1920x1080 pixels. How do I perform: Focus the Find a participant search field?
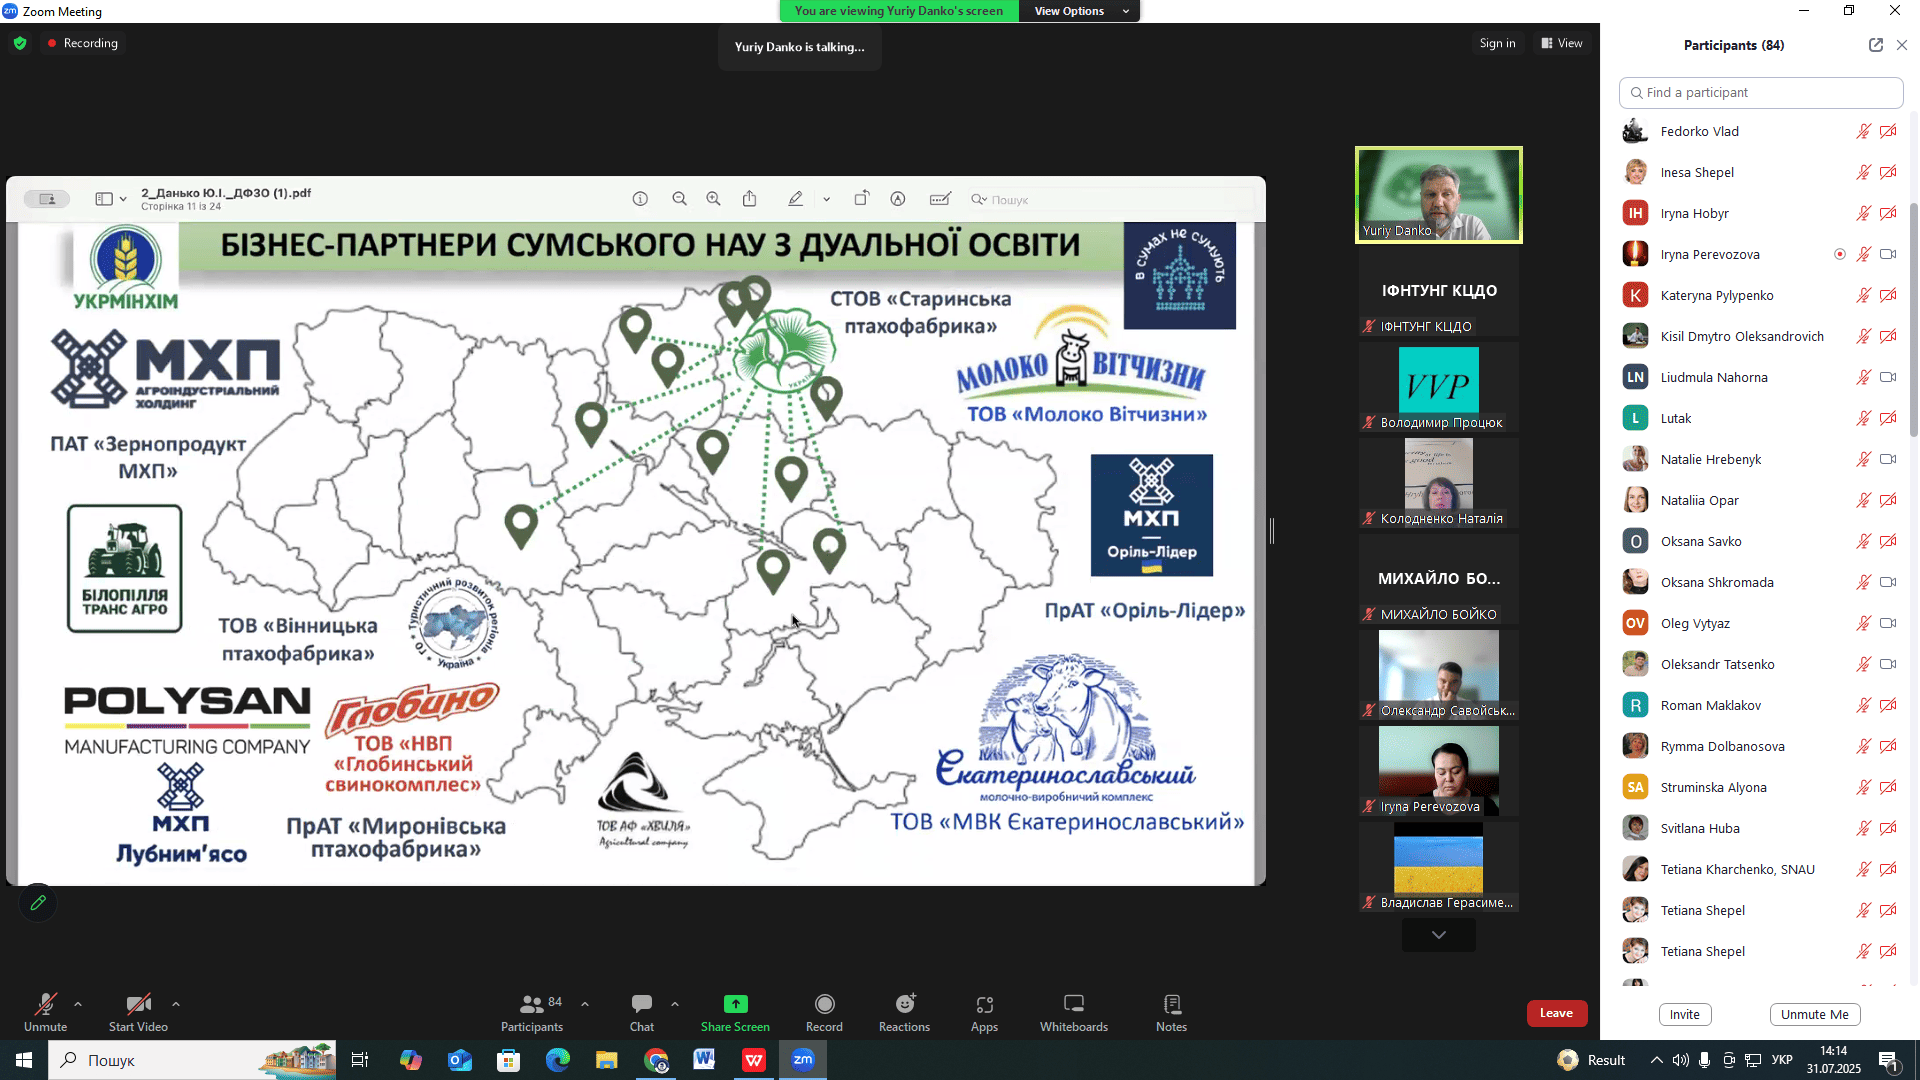coord(1760,92)
